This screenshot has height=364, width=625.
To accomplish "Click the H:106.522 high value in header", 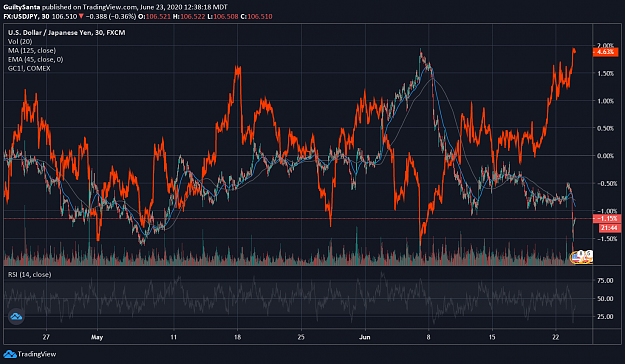I will click(190, 16).
